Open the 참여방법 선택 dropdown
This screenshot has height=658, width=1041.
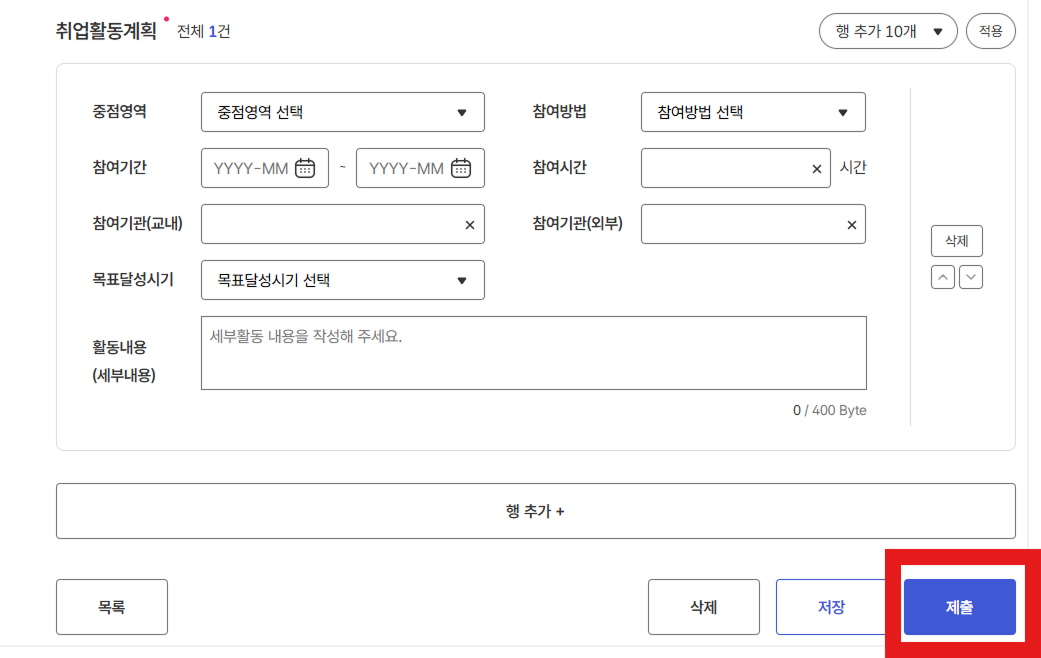click(753, 112)
